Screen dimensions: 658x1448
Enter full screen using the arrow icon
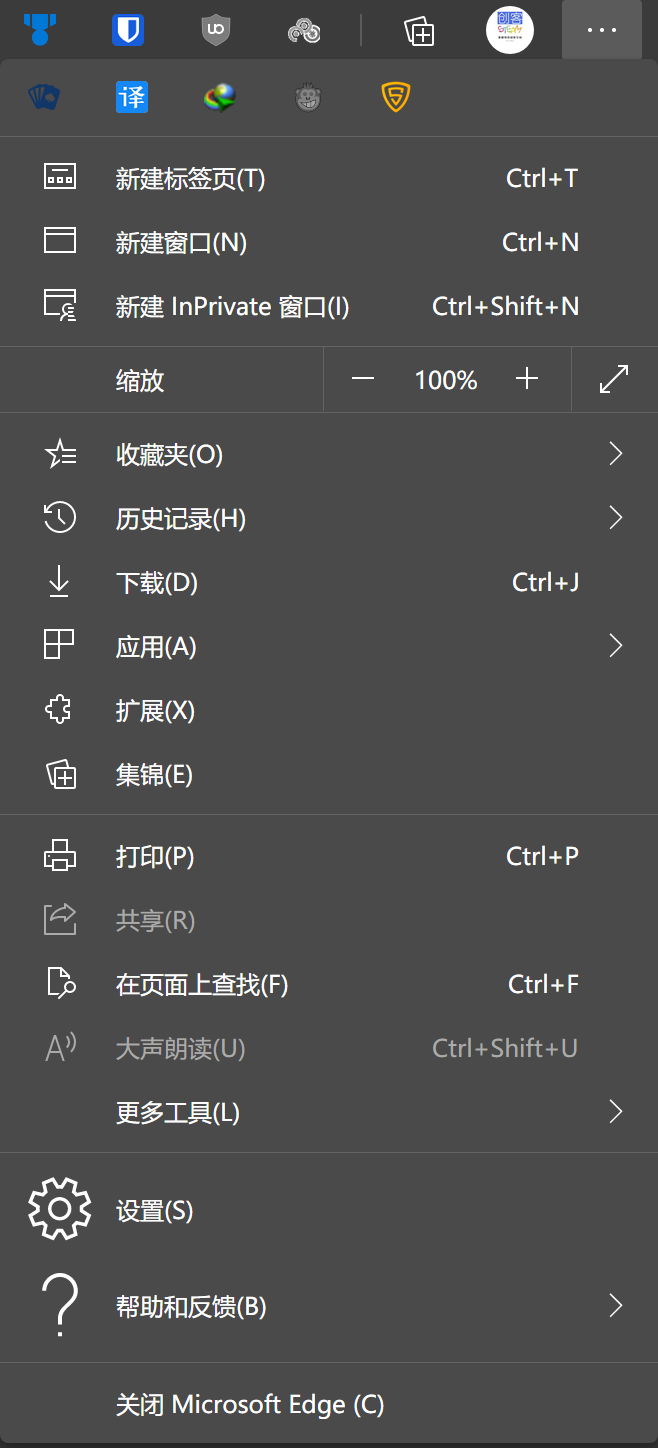click(x=614, y=379)
